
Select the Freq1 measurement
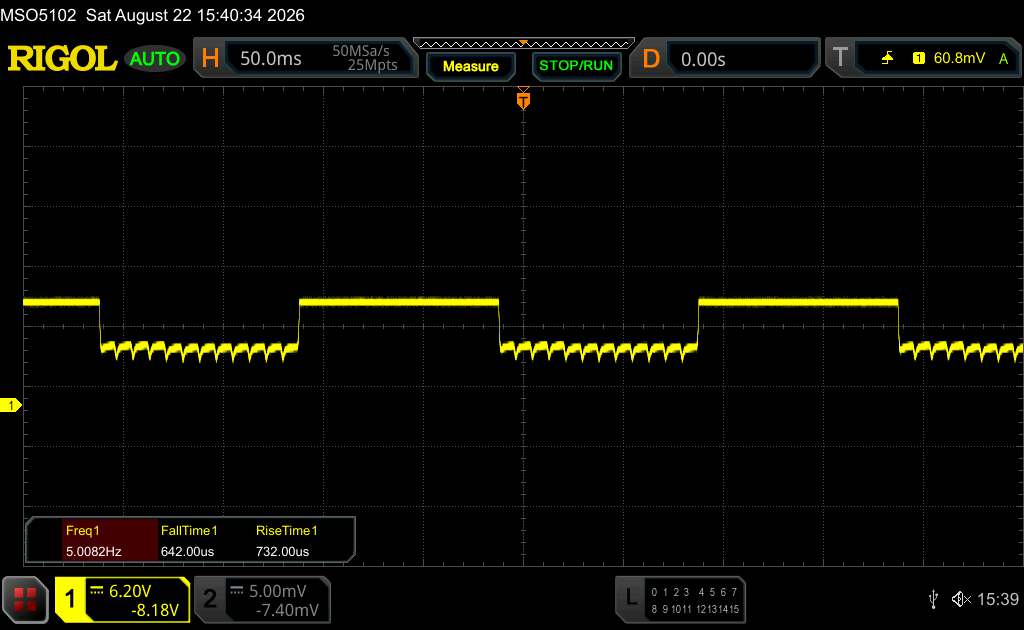[x=82, y=531]
